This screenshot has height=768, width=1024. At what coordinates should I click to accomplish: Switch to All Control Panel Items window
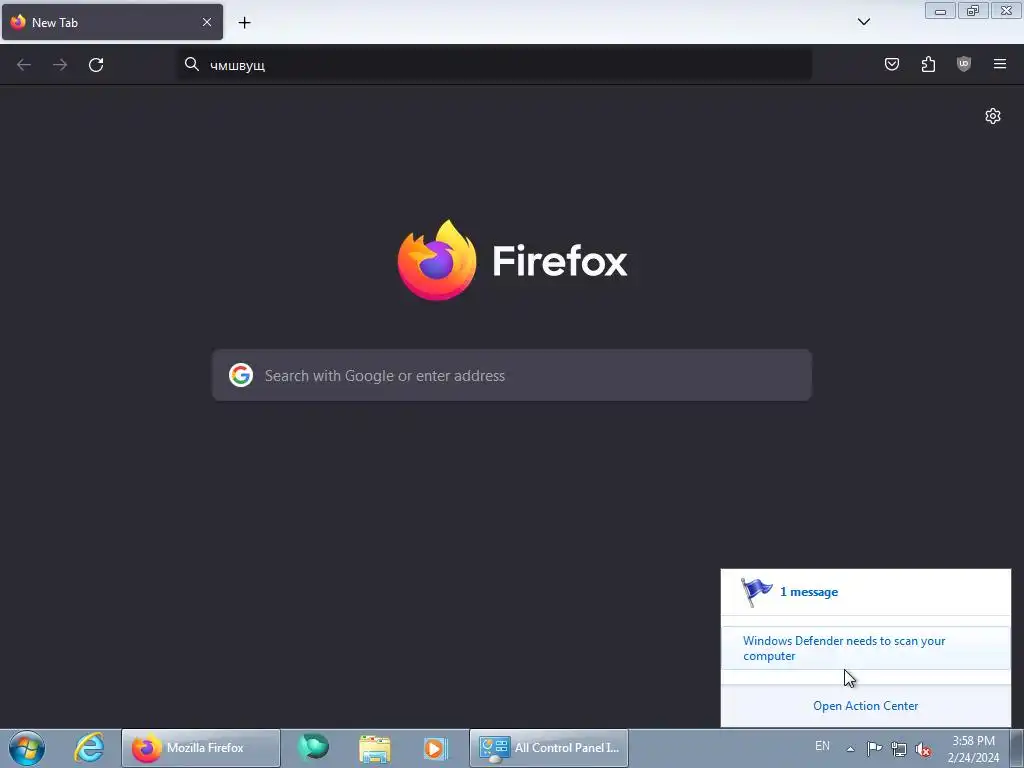[x=549, y=748]
